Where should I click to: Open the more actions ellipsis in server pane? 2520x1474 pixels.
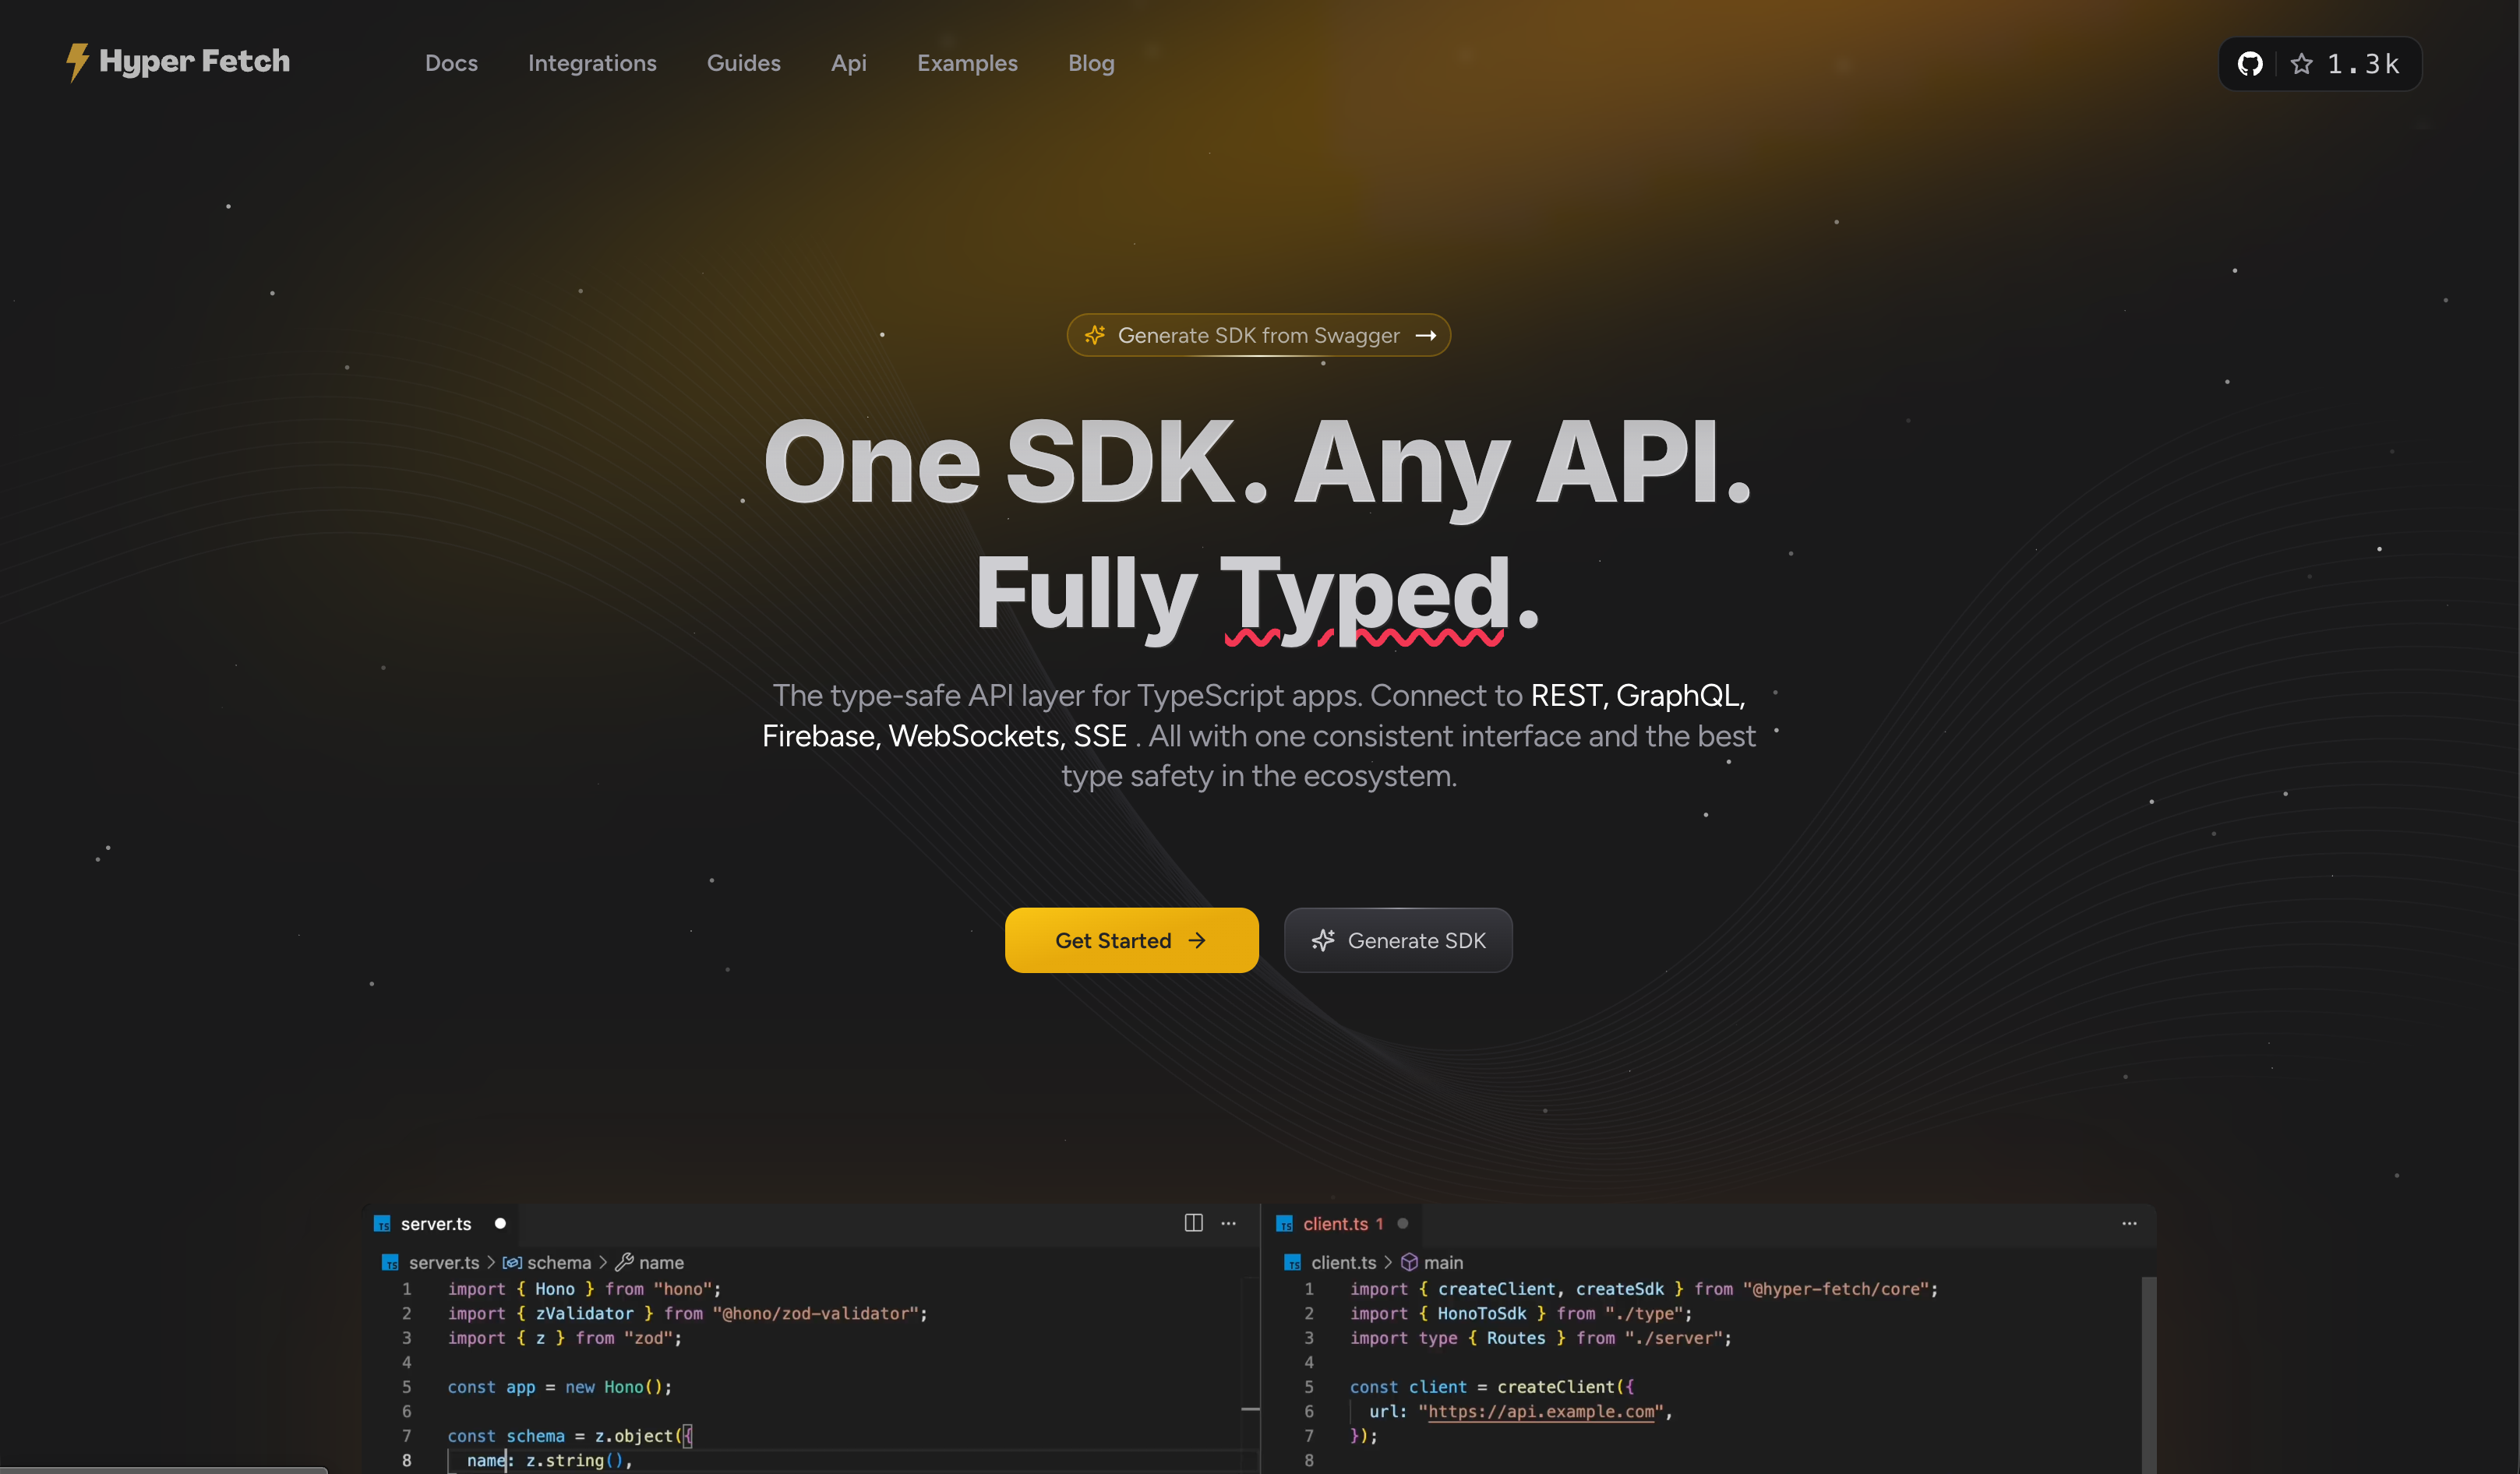[x=1229, y=1223]
